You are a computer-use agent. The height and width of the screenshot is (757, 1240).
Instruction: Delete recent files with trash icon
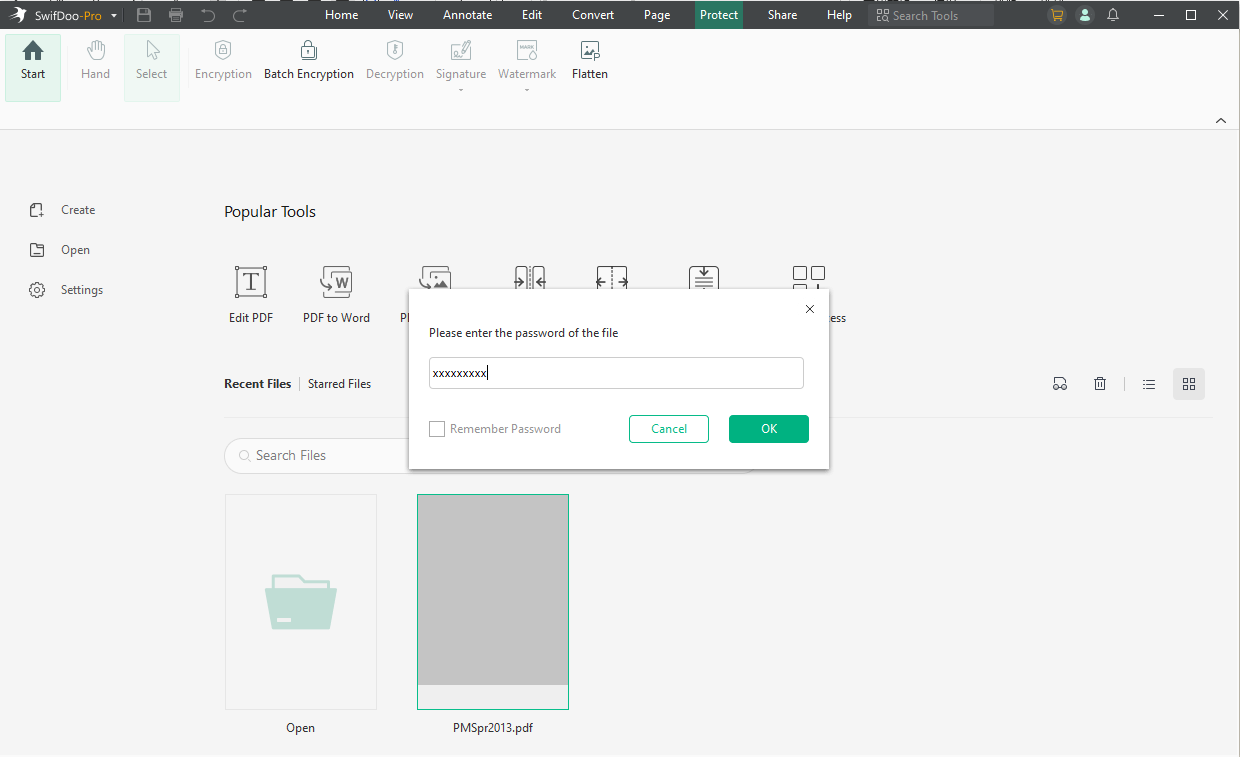click(x=1100, y=384)
